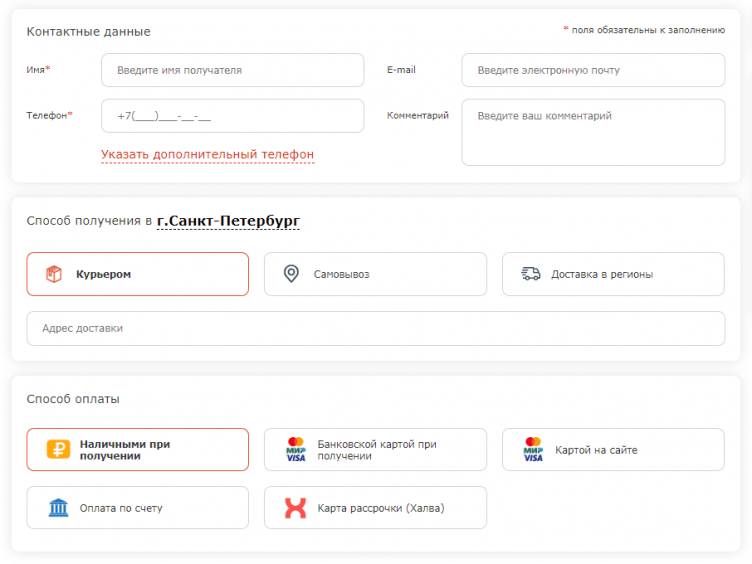Click the ruble cash payment icon
This screenshot has width=752, height=564.
tap(59, 450)
